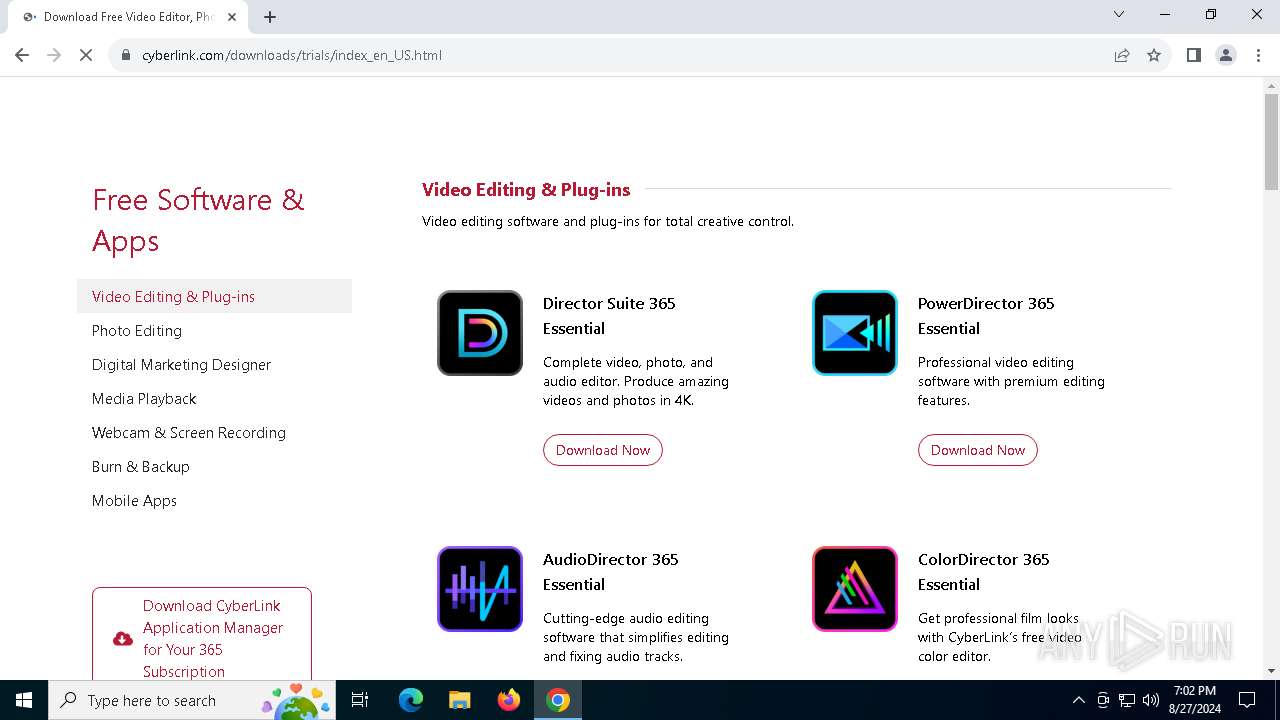Click the PowerDirector 365 app icon
Viewport: 1280px width, 720px height.
pyautogui.click(x=855, y=333)
